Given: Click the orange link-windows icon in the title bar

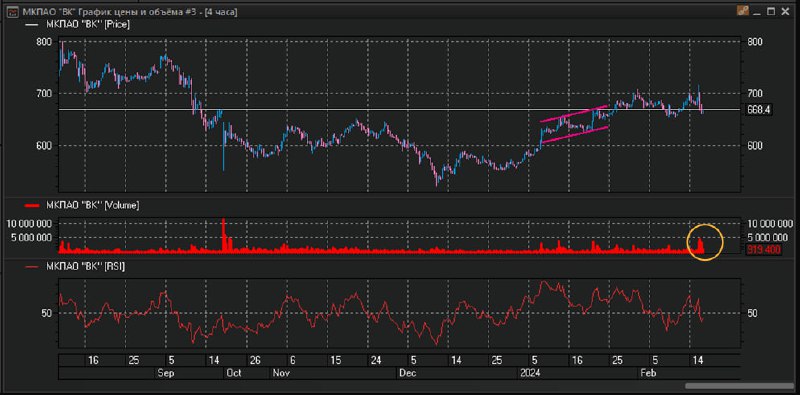Looking at the screenshot, I should pos(742,11).
